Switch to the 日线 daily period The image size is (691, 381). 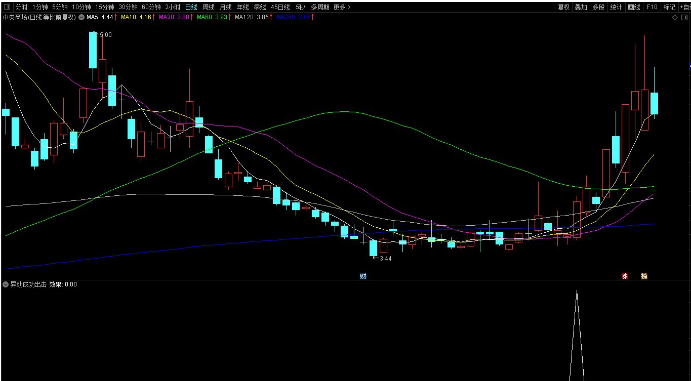[x=191, y=7]
